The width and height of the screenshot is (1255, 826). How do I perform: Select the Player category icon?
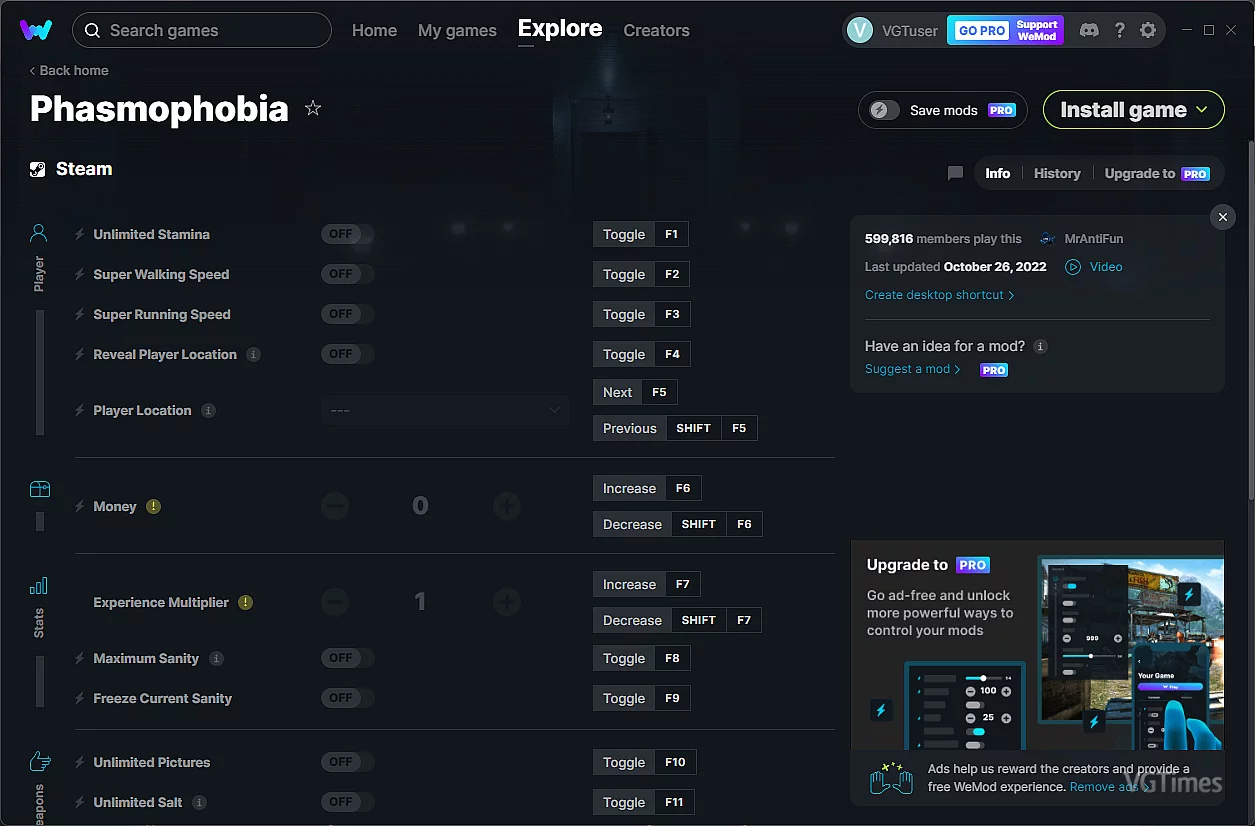point(39,233)
